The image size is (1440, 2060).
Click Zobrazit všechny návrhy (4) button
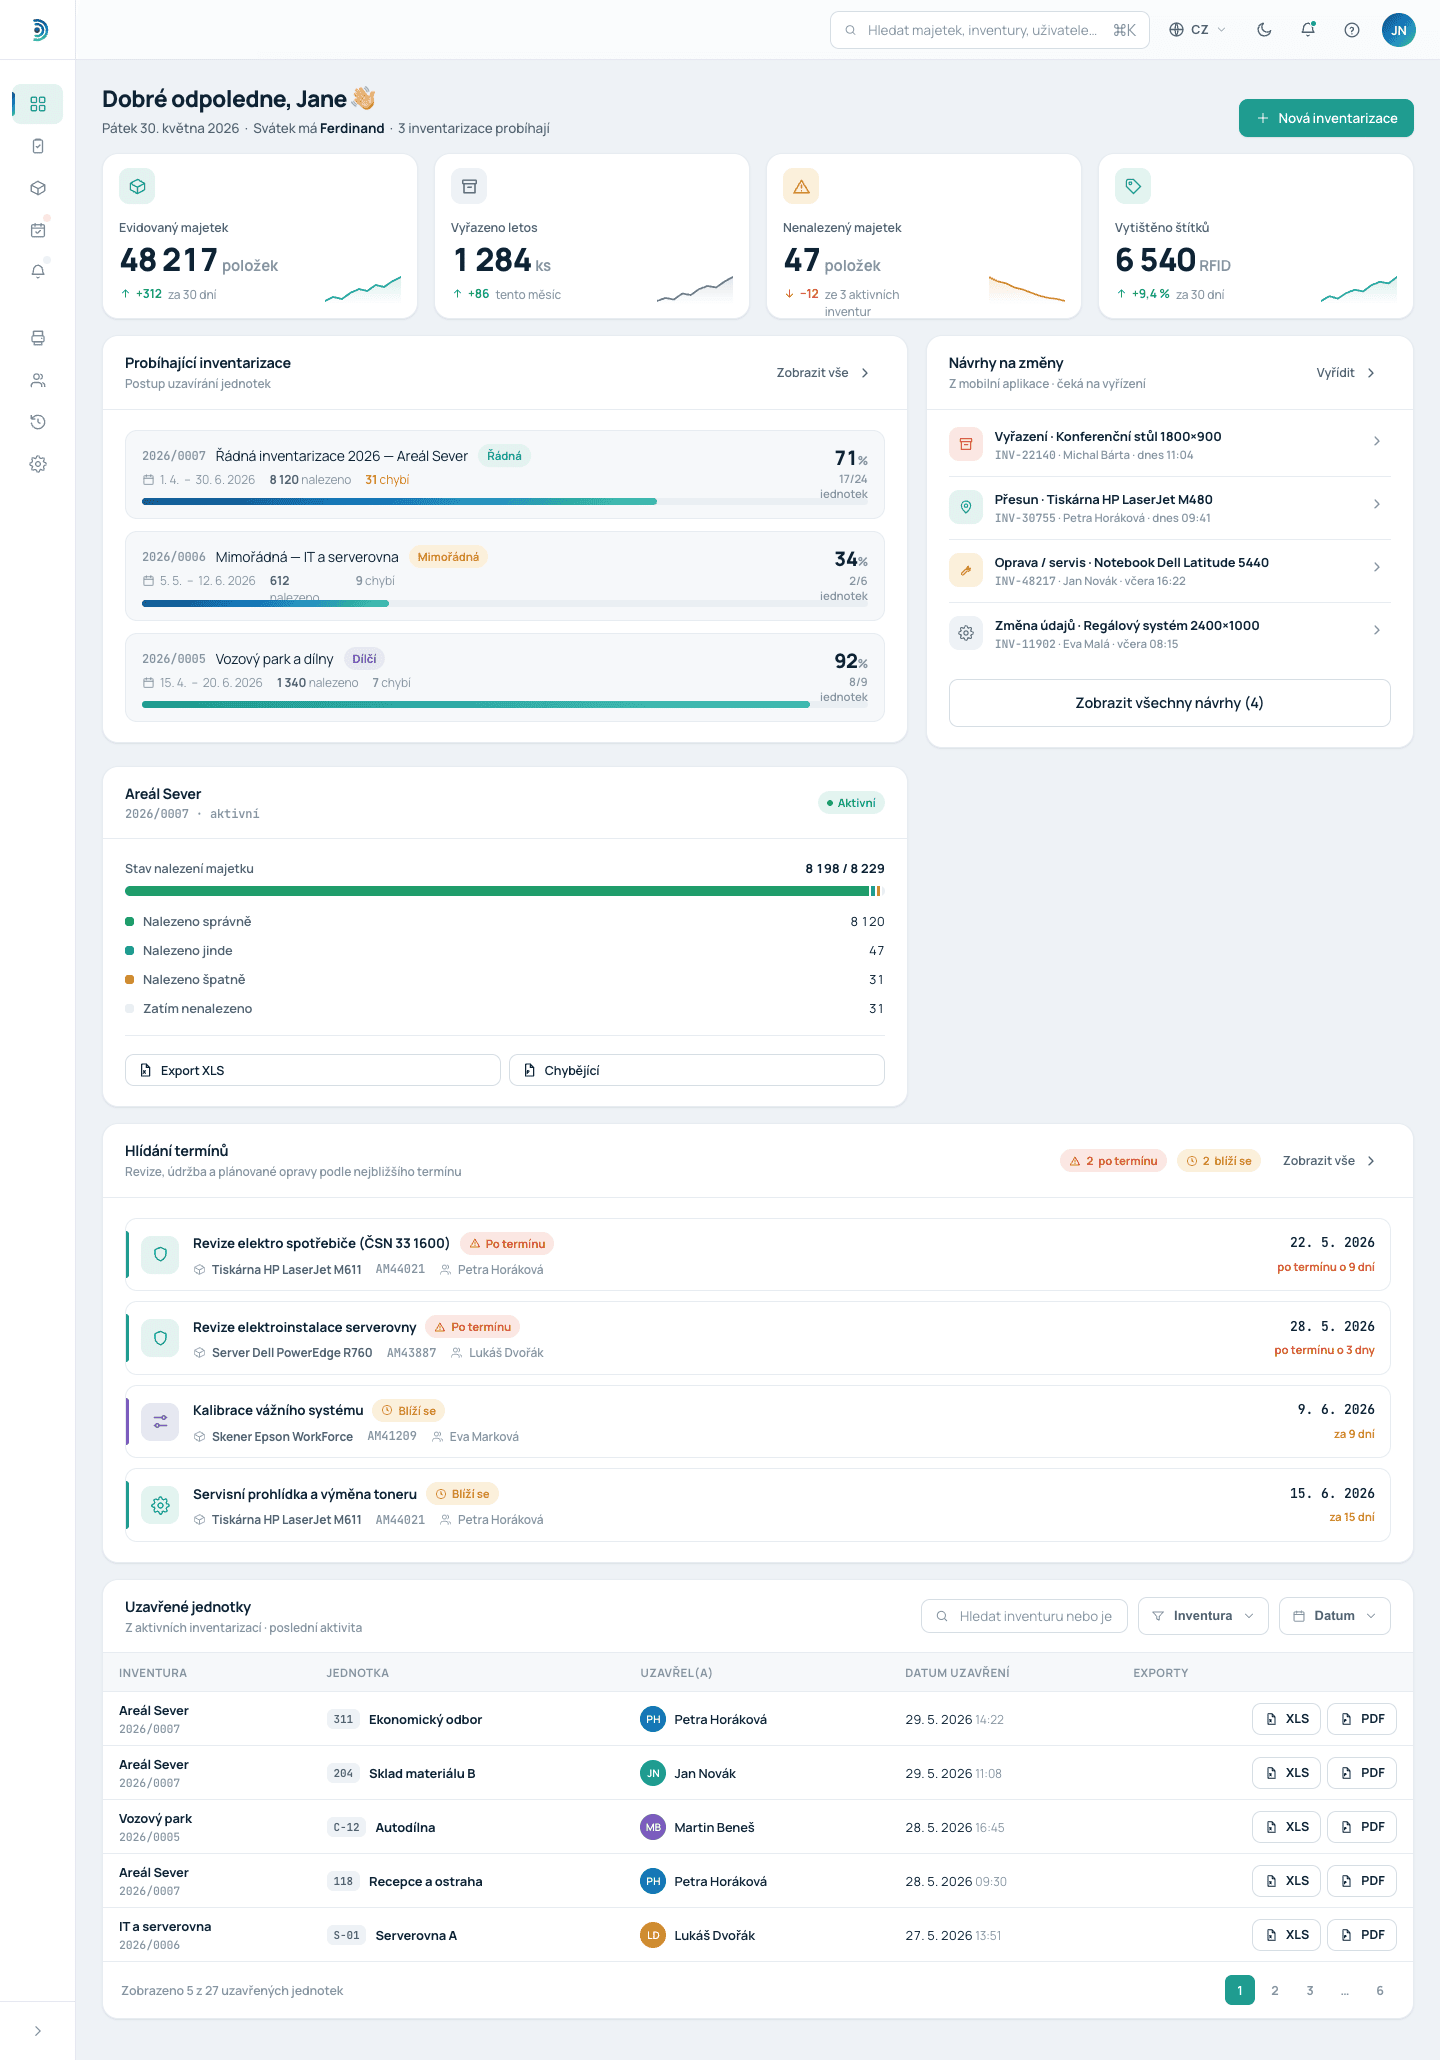(x=1169, y=703)
